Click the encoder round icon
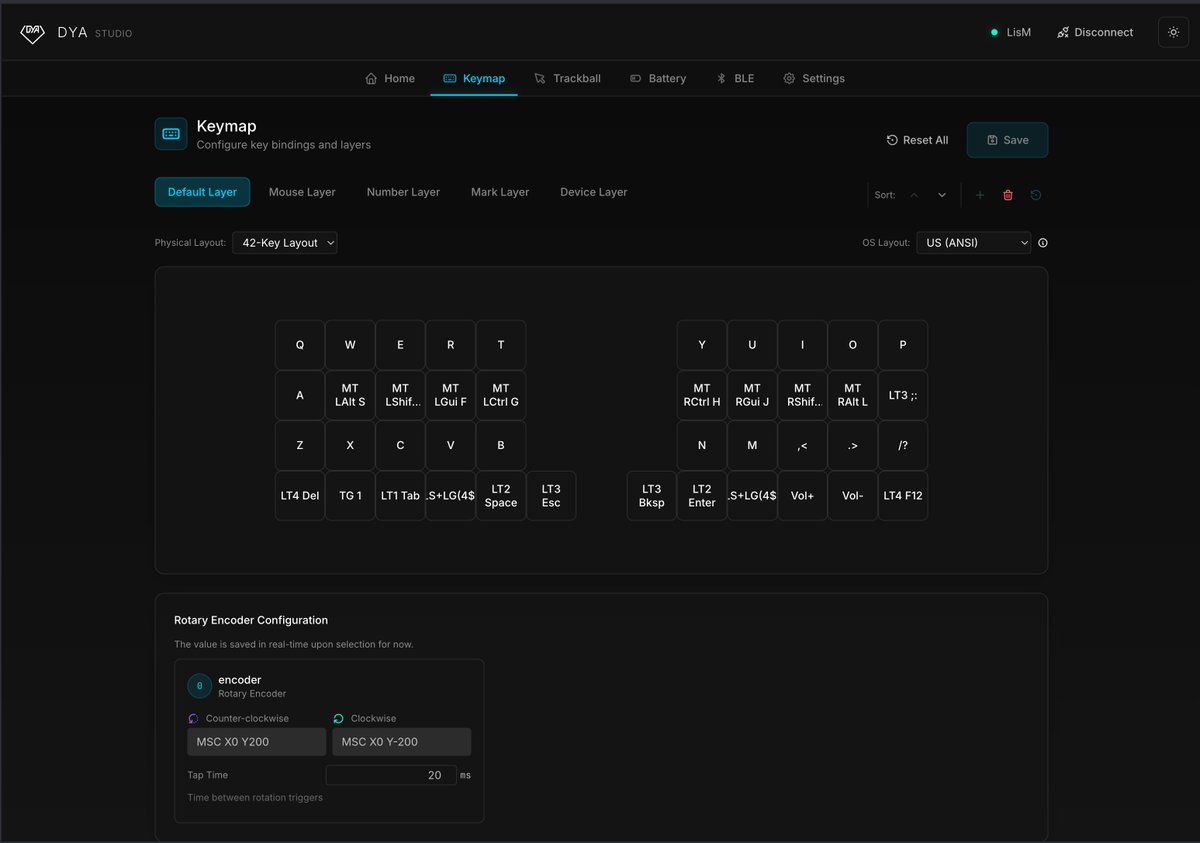 (199, 686)
